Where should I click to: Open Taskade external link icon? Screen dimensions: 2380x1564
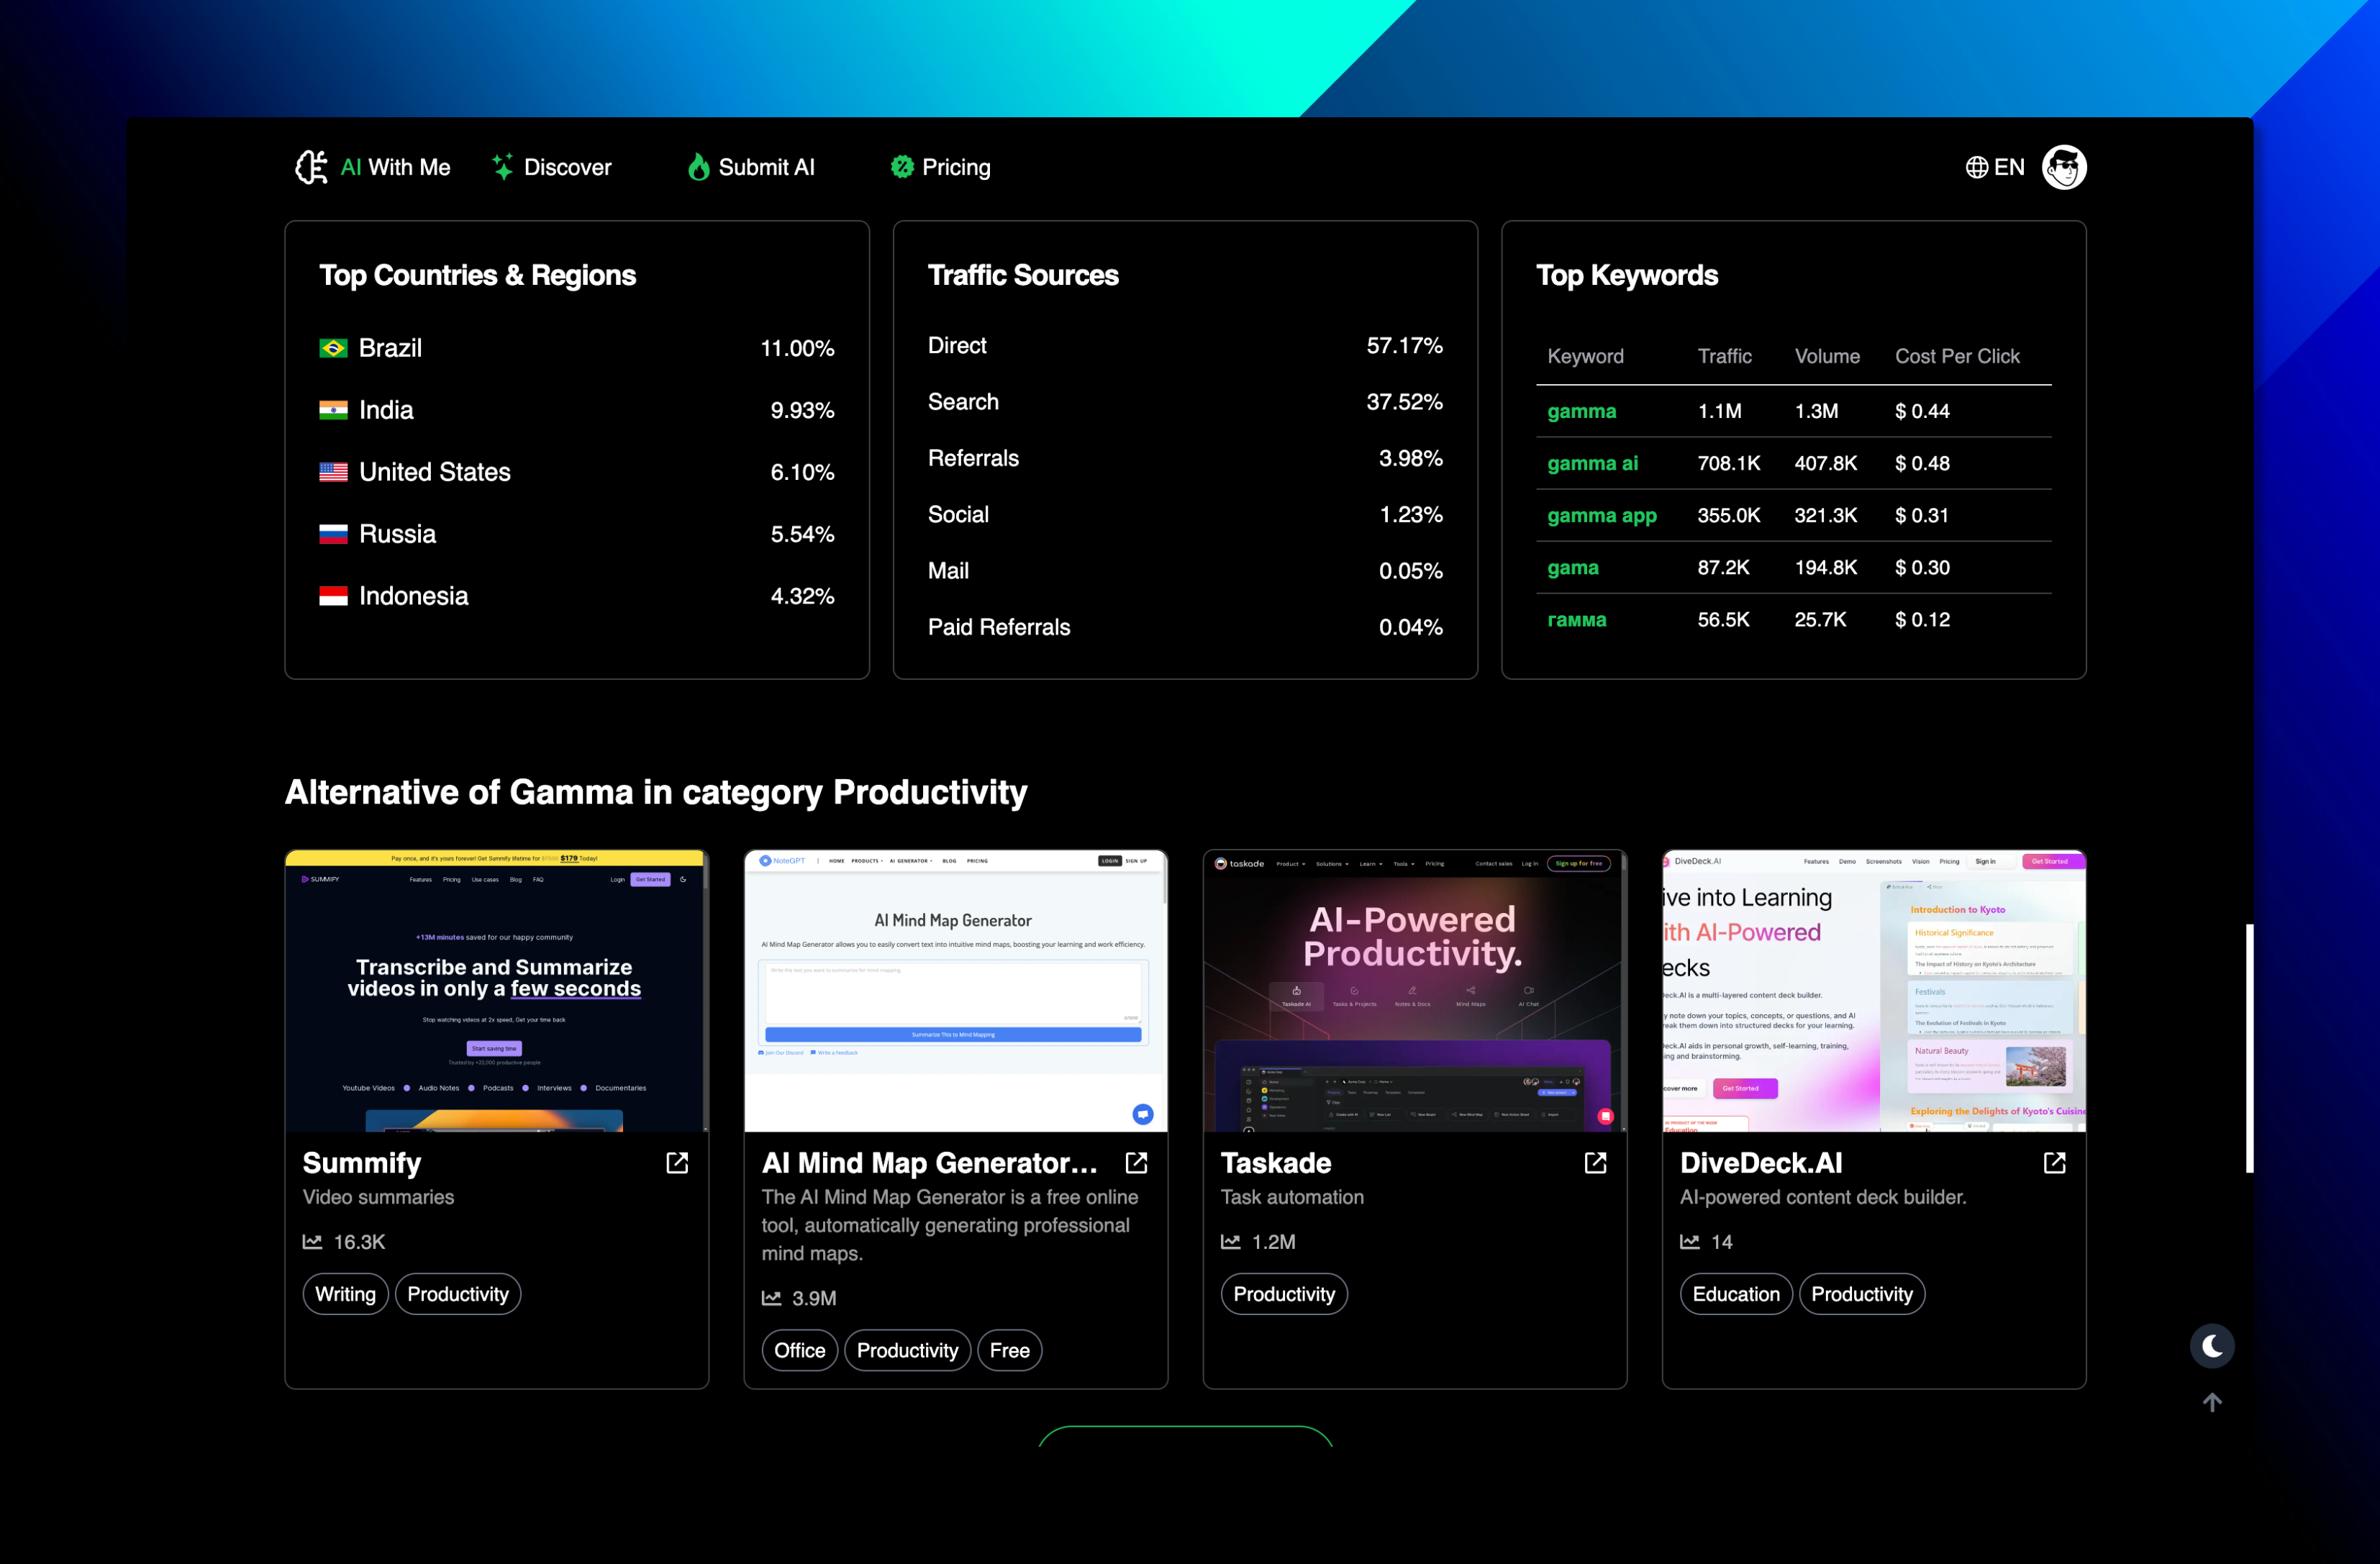[x=1595, y=1162]
